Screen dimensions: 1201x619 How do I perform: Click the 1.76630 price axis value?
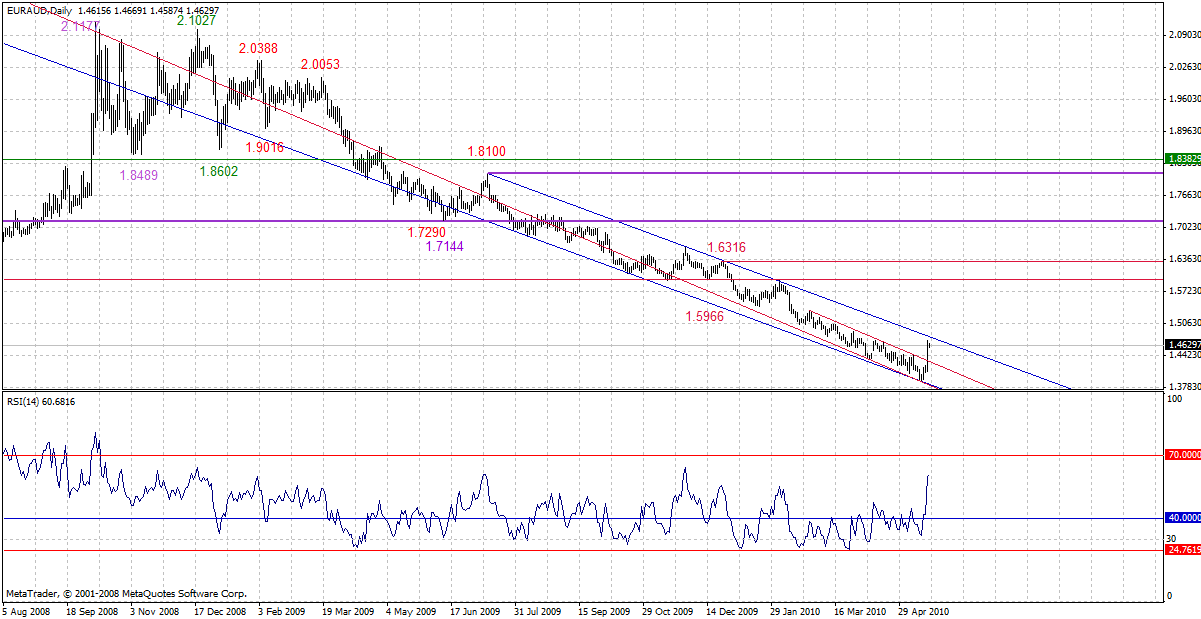pos(1184,195)
